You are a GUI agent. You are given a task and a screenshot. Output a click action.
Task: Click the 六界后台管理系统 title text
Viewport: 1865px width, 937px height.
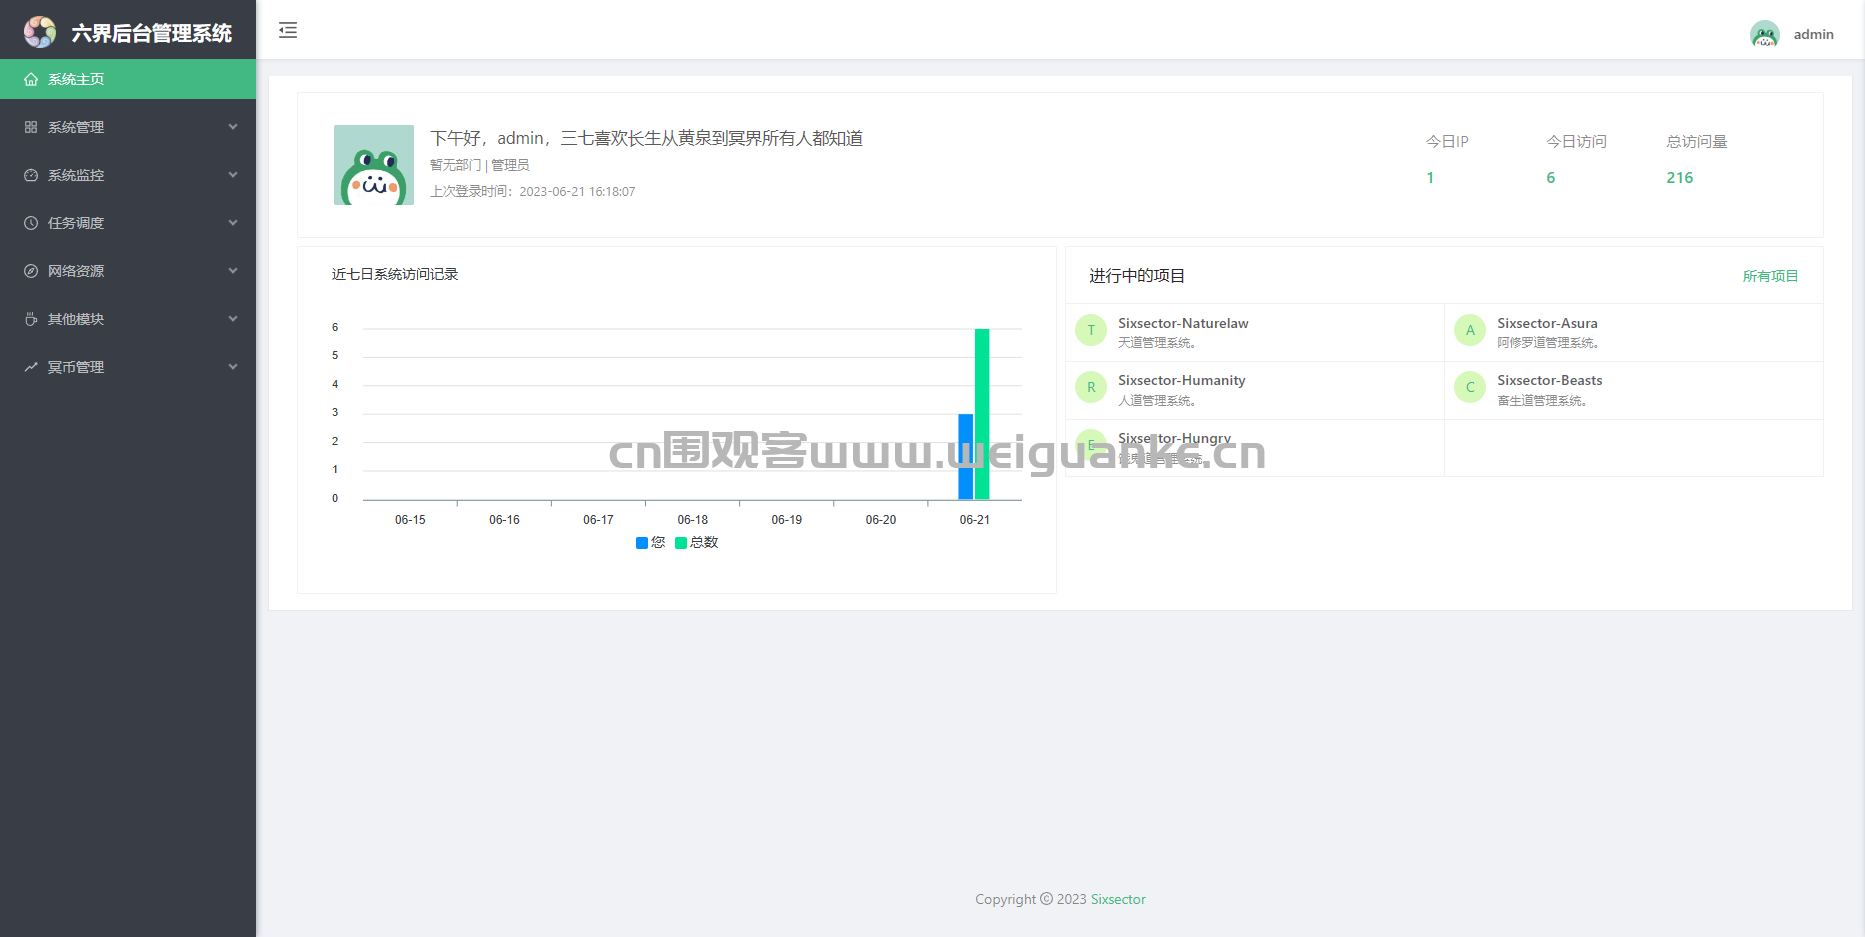pyautogui.click(x=152, y=33)
